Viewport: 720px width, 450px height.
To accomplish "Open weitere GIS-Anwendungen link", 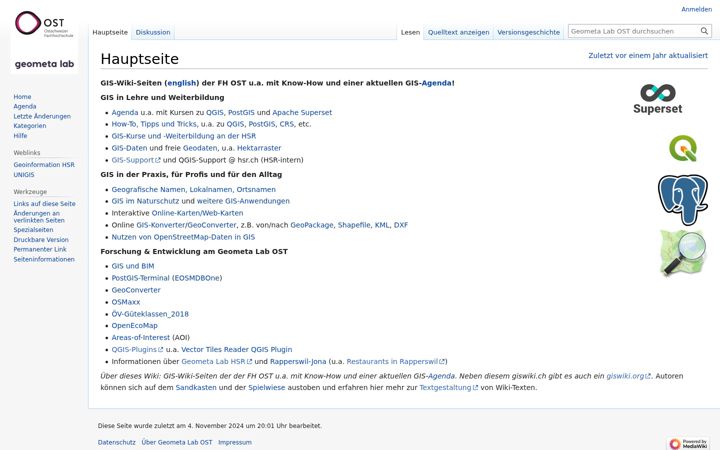I will pos(243,201).
